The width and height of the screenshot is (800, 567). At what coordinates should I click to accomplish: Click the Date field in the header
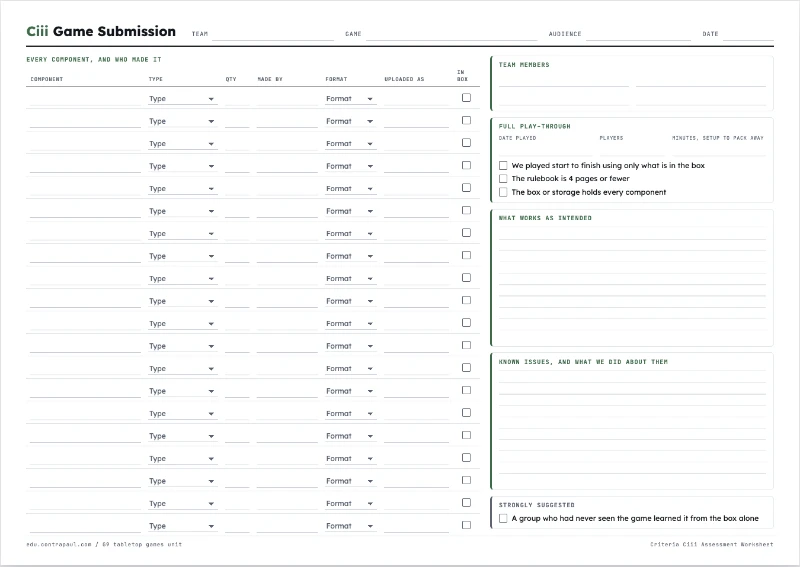point(748,34)
